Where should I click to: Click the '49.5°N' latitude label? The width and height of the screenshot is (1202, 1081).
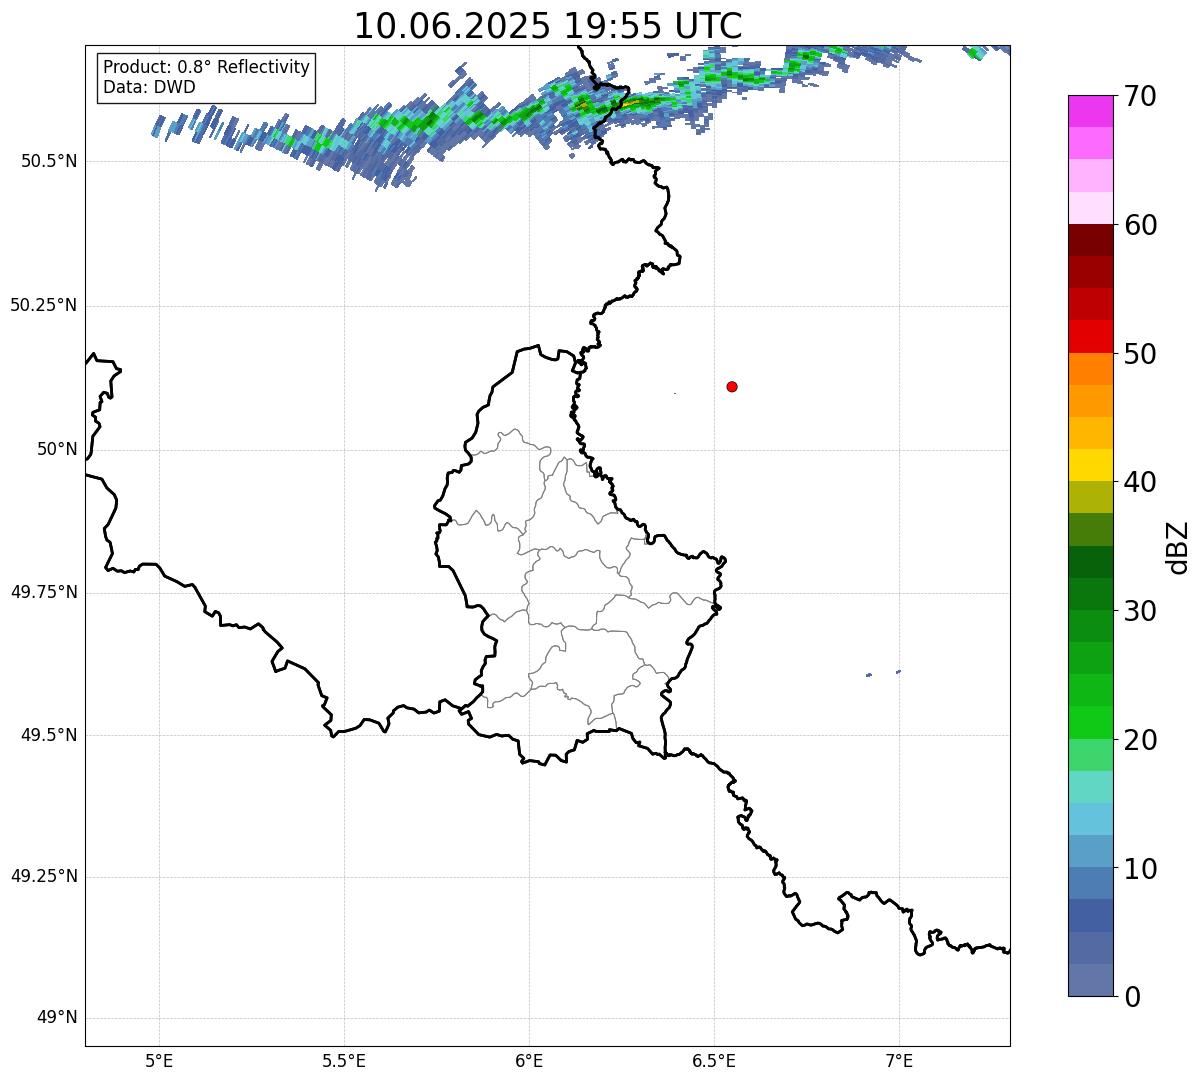[x=48, y=735]
